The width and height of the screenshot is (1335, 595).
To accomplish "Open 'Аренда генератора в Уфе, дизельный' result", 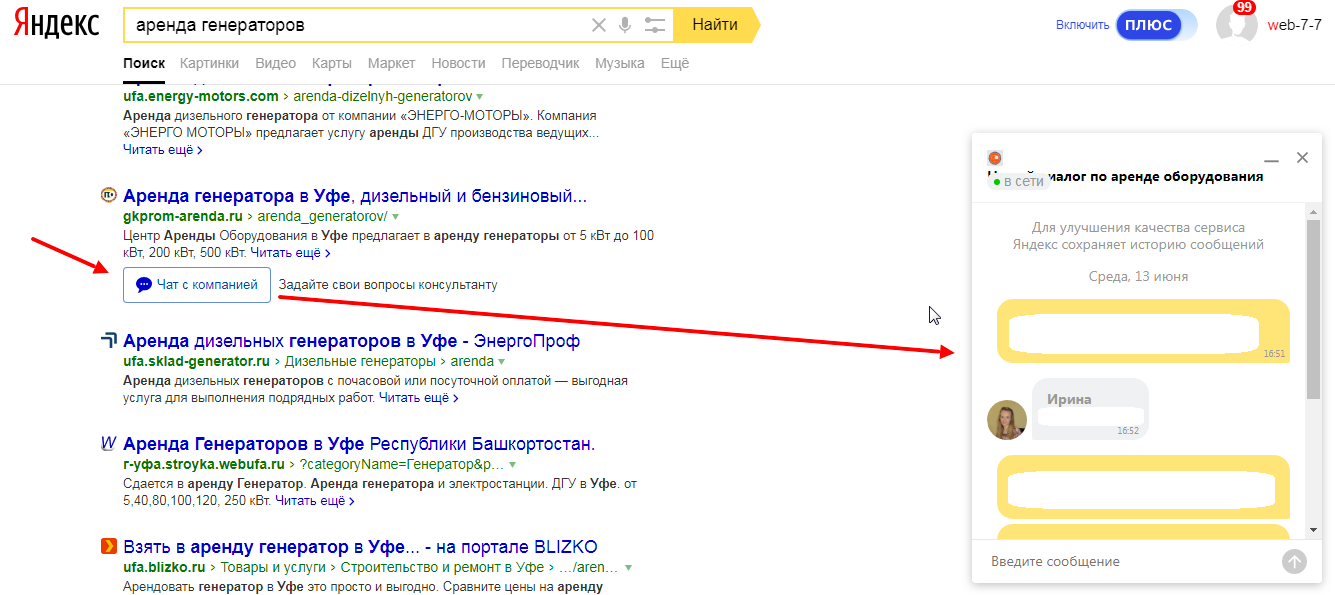I will coord(355,195).
